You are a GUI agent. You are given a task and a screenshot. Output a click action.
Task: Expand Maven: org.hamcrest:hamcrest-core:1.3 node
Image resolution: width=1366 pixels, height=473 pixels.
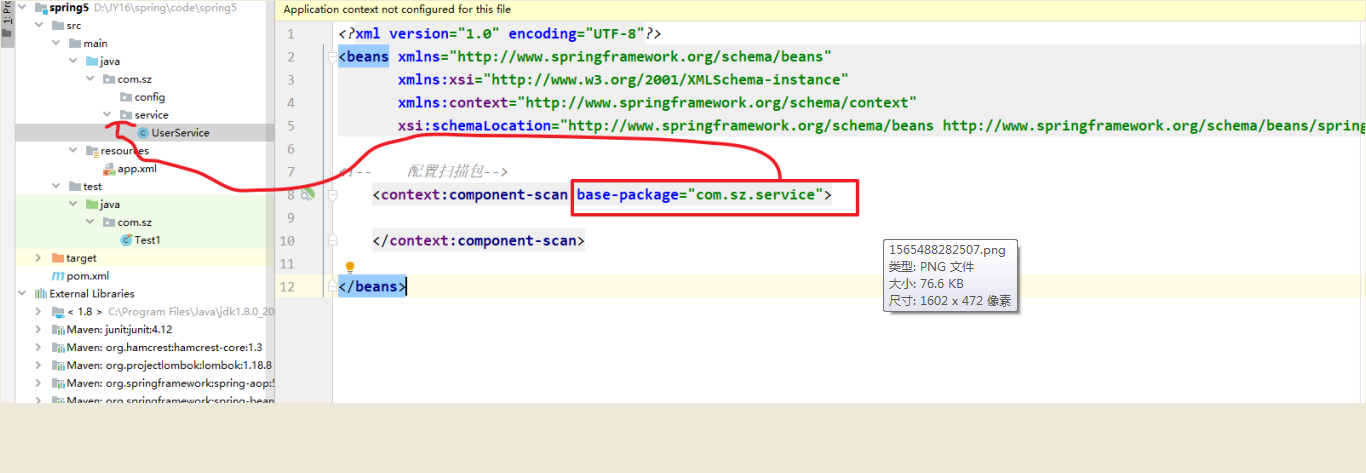point(39,348)
